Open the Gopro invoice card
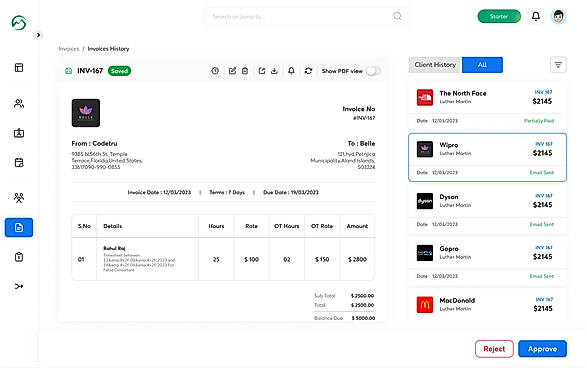The image size is (587, 368). [x=487, y=261]
